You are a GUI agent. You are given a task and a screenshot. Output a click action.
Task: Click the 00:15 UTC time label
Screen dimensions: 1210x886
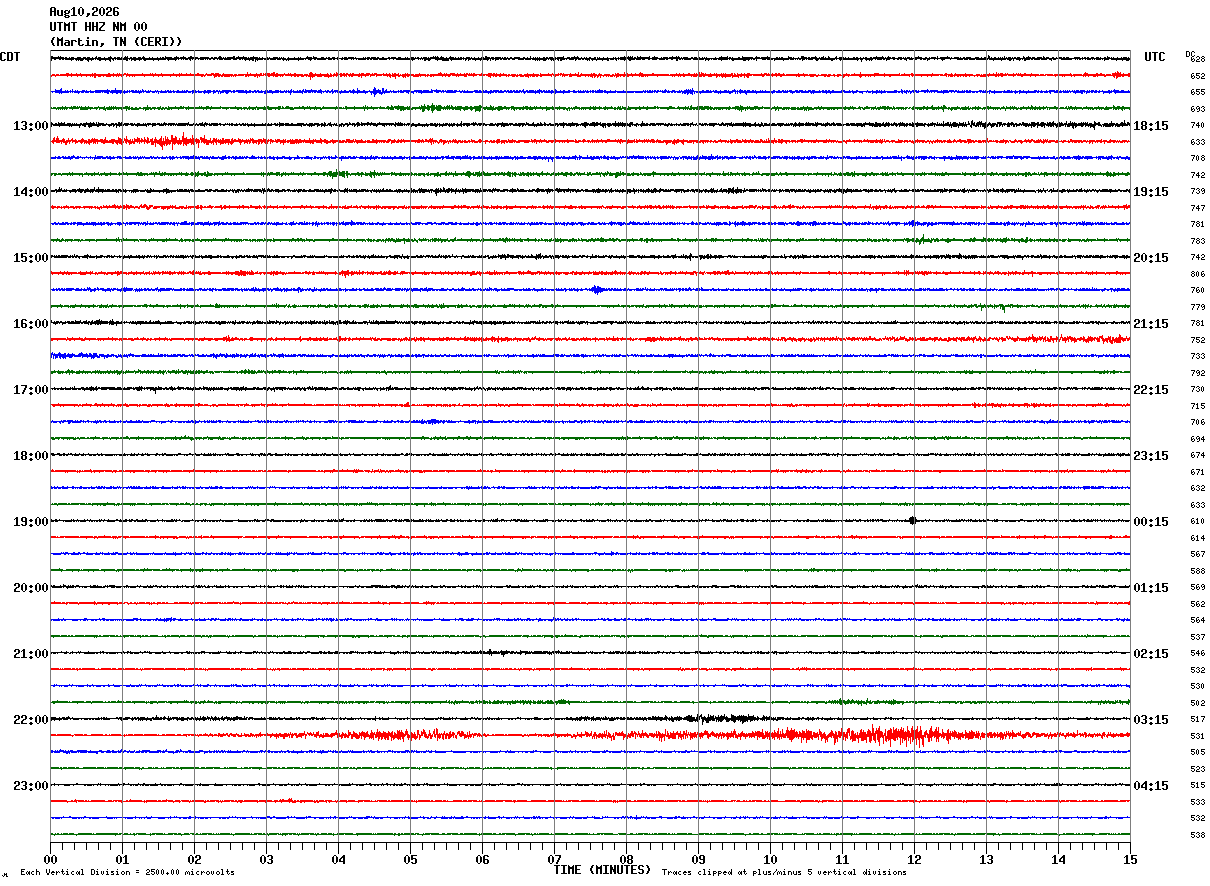tap(1151, 521)
